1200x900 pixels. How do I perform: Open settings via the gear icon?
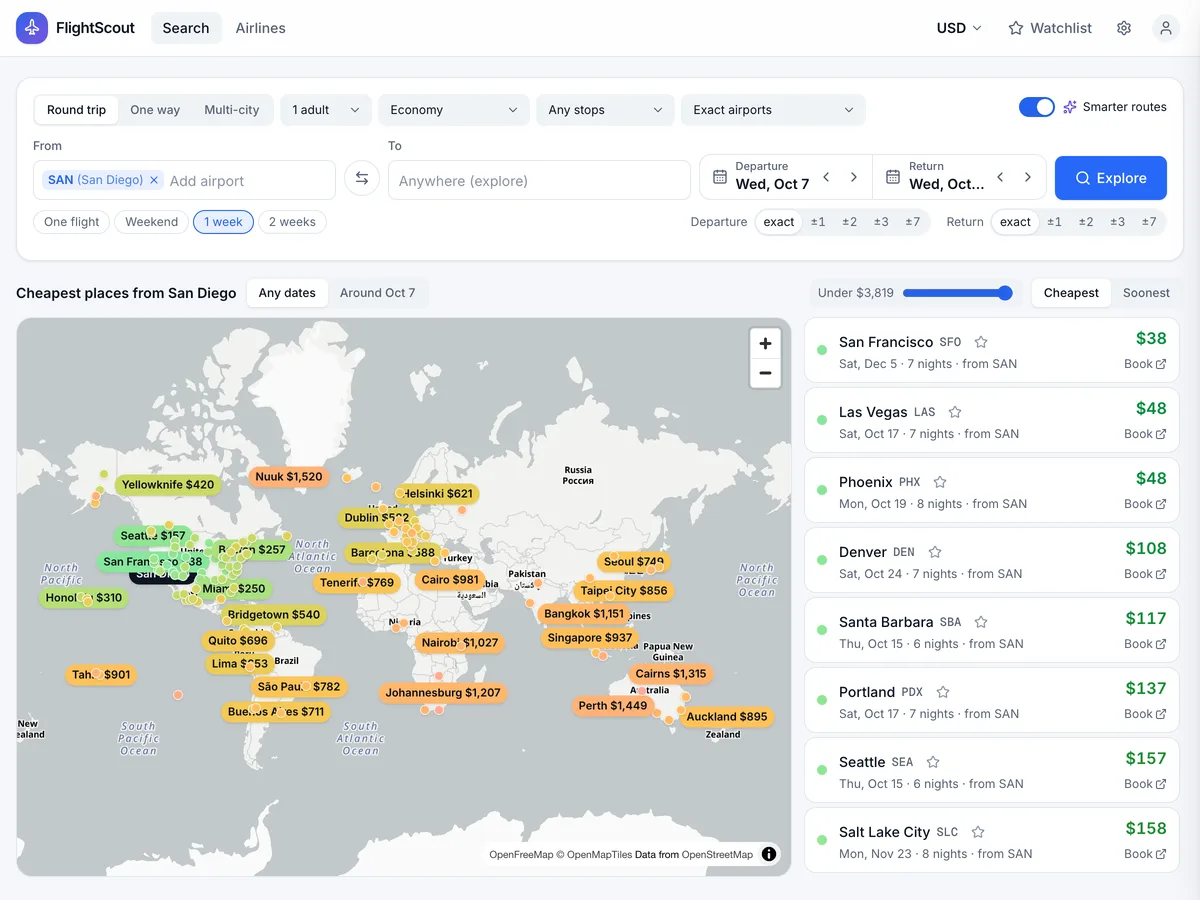1124,28
